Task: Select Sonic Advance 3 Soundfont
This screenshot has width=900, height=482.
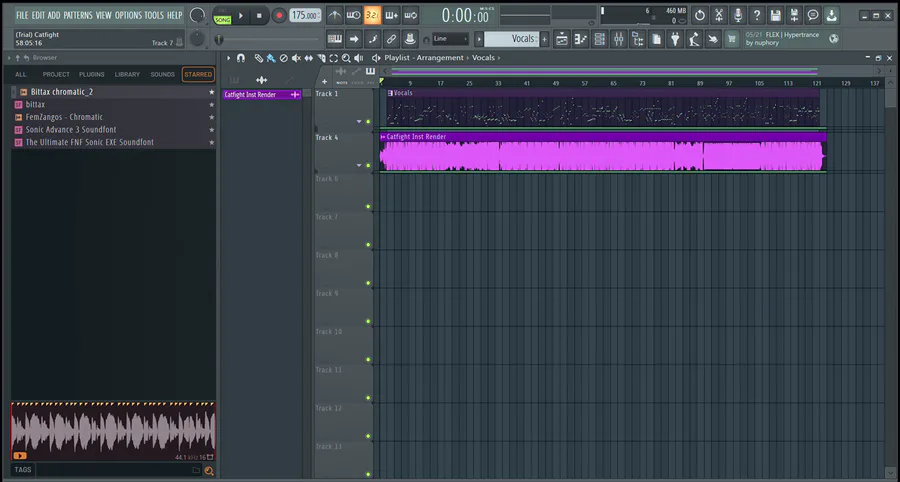Action: point(112,130)
